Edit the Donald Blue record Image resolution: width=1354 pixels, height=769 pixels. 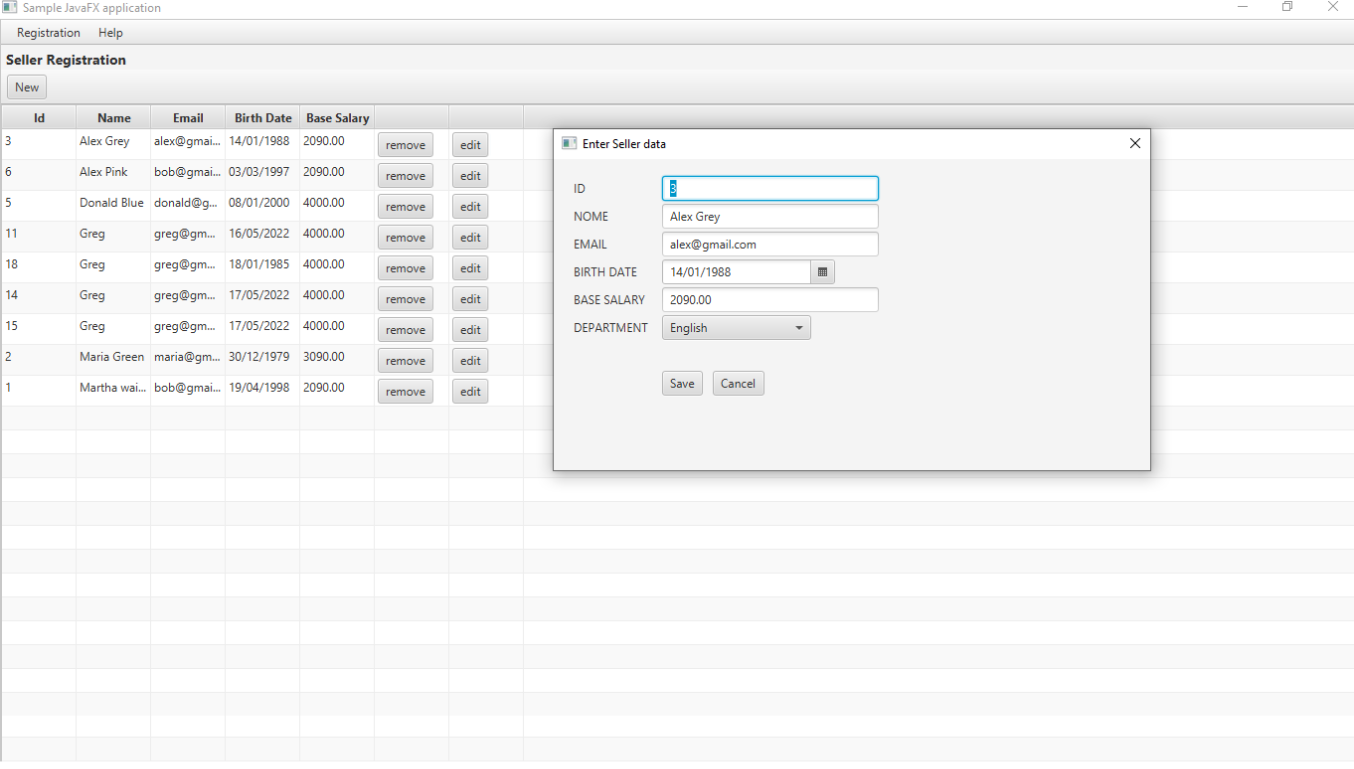(x=469, y=206)
